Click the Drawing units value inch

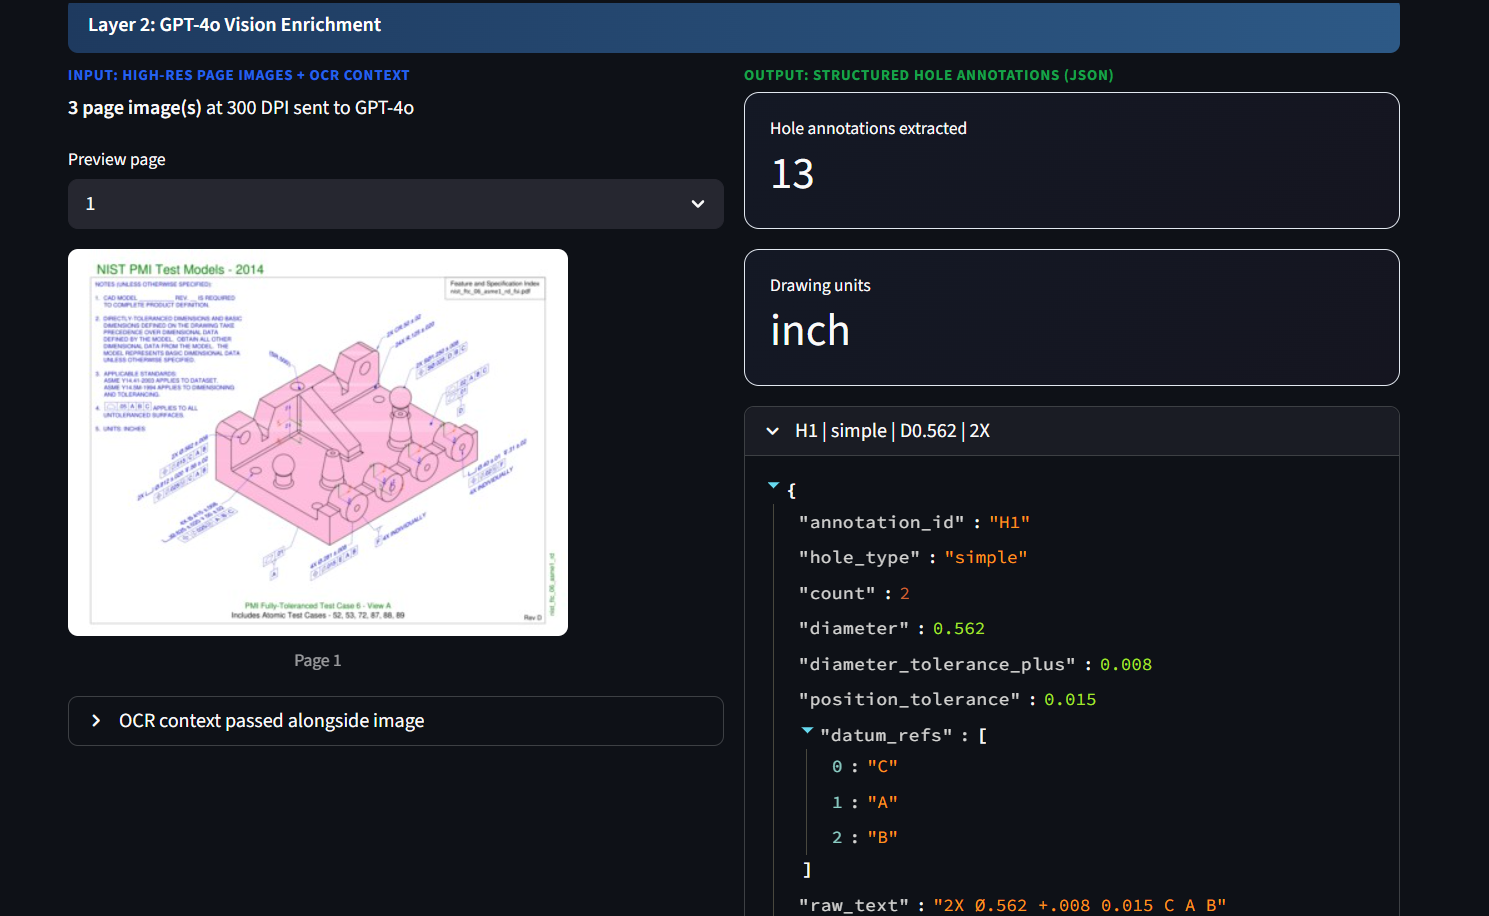[x=810, y=331]
